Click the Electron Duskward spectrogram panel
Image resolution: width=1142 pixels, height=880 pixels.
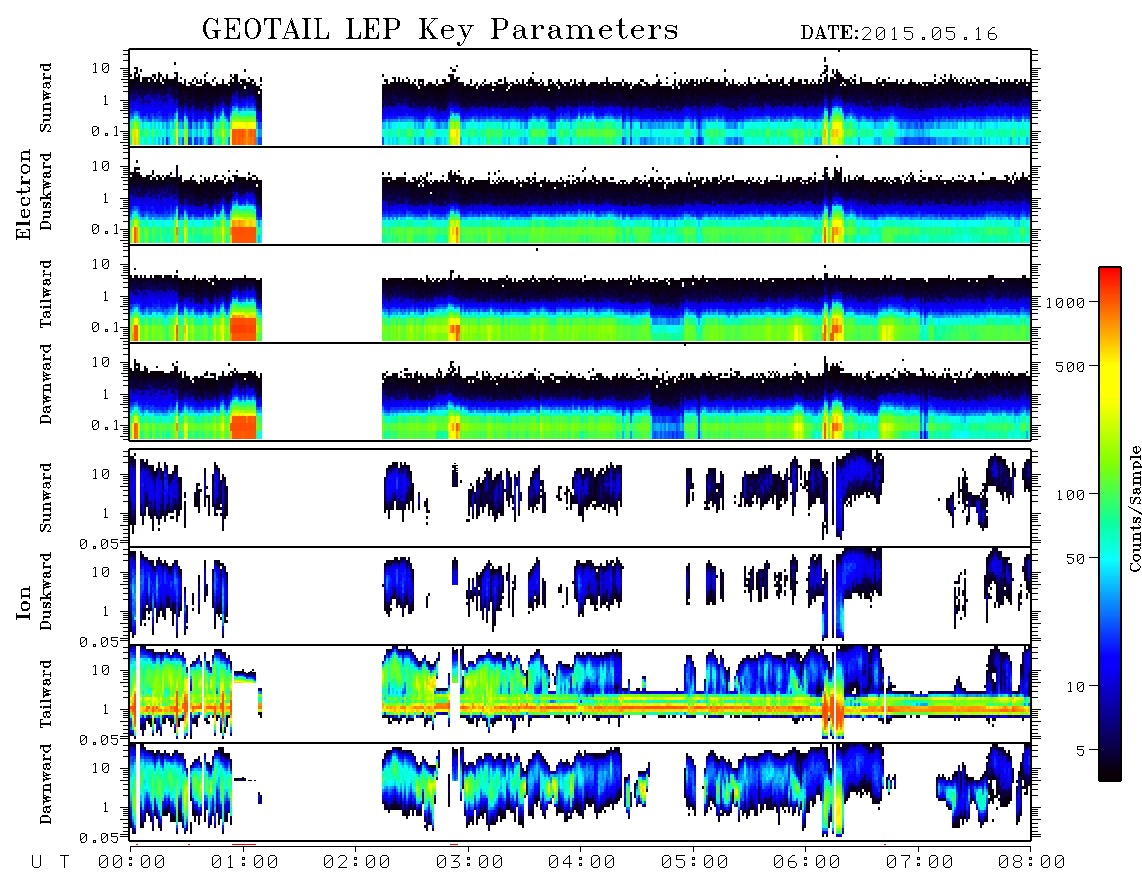click(580, 196)
